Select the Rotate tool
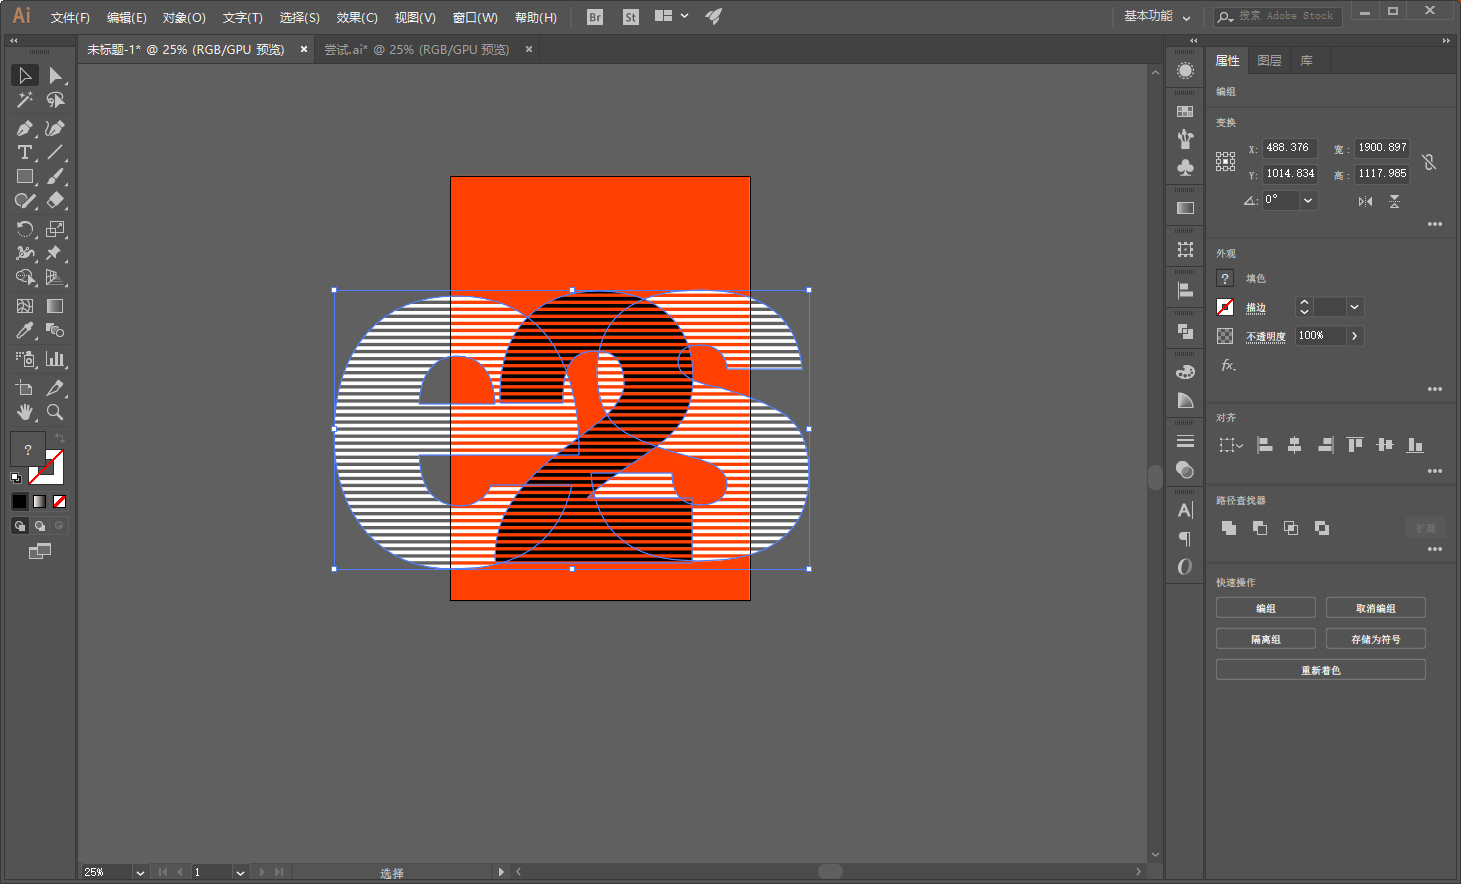Screen dimensions: 1461x884 24,229
